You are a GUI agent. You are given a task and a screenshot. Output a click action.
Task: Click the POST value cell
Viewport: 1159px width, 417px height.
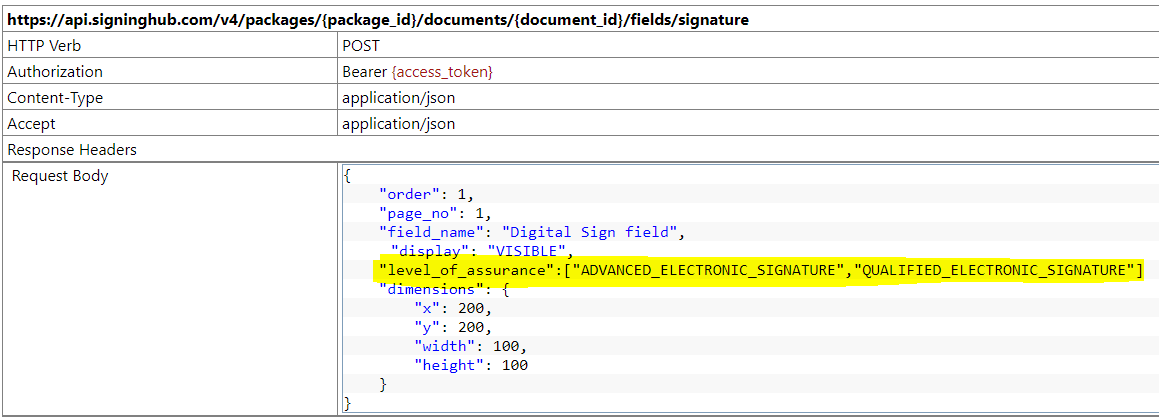click(x=362, y=45)
